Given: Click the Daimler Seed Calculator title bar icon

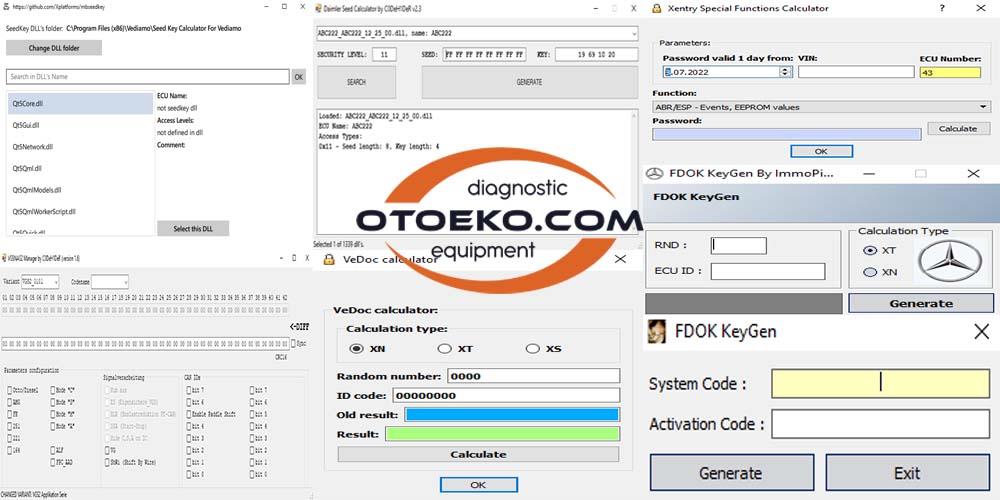Looking at the screenshot, I should [x=322, y=8].
